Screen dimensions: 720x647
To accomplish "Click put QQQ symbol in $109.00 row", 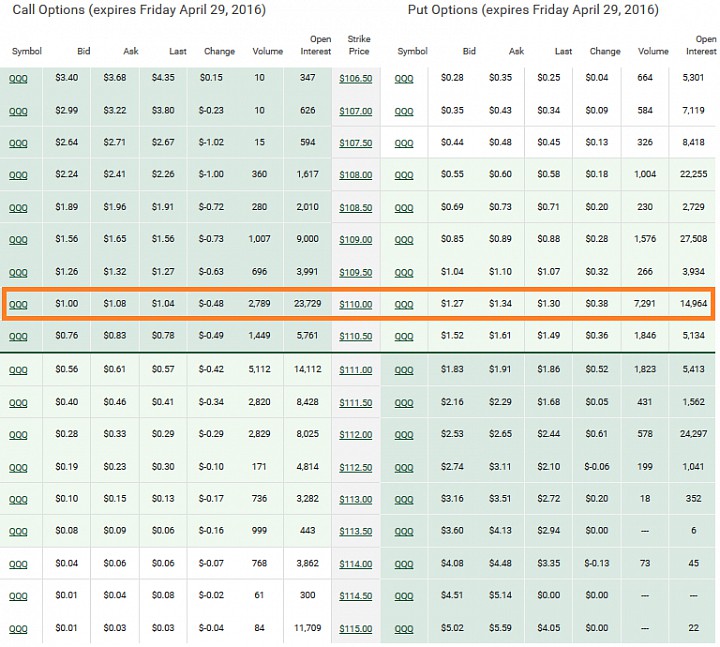I will pyautogui.click(x=404, y=240).
